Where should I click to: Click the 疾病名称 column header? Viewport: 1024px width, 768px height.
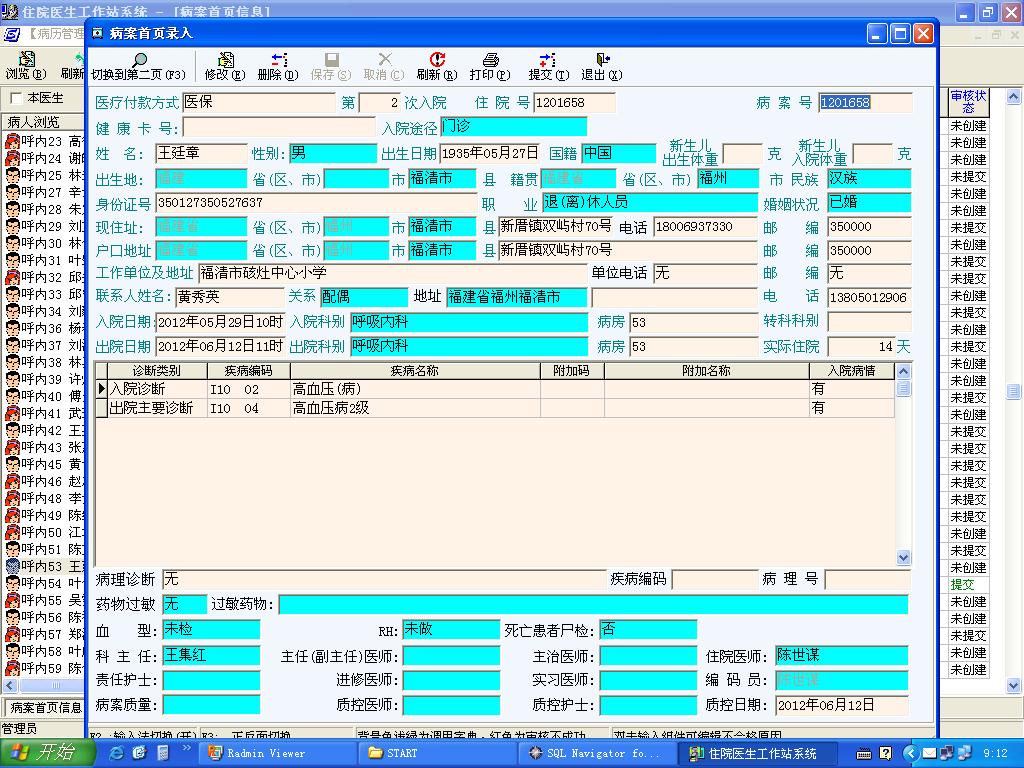(x=415, y=371)
